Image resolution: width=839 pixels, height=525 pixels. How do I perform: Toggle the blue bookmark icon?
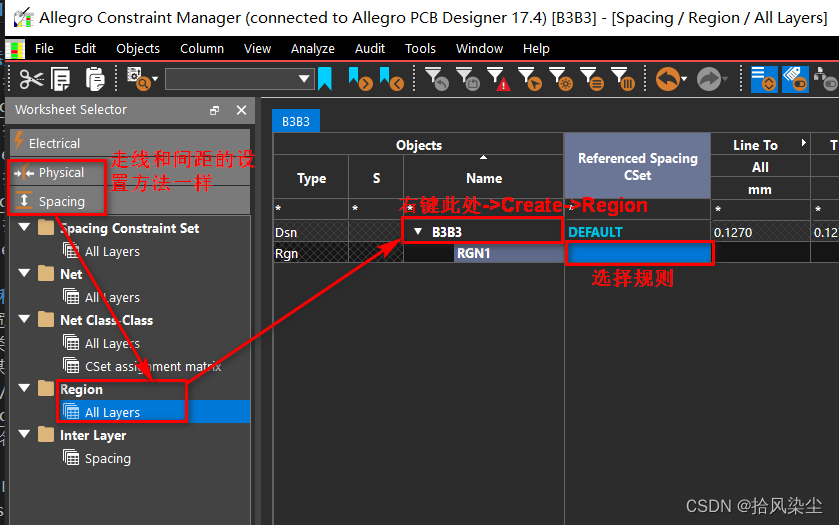click(x=325, y=79)
